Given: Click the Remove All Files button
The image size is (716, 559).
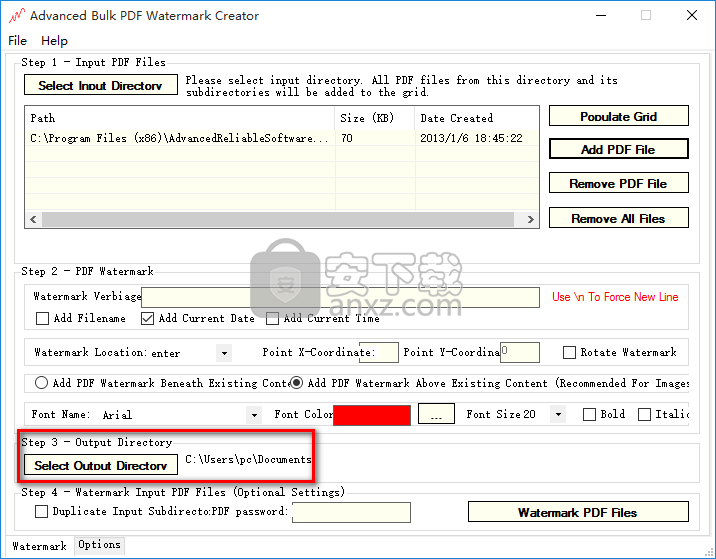Looking at the screenshot, I should tap(619, 218).
